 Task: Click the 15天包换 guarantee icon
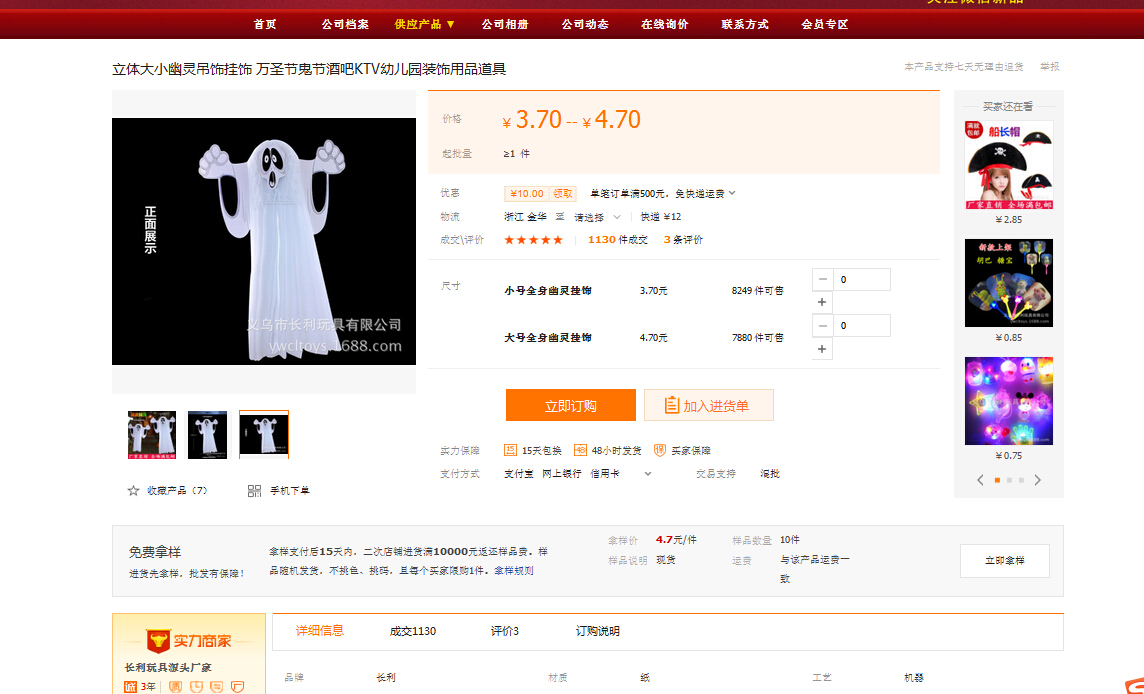pyautogui.click(x=510, y=450)
